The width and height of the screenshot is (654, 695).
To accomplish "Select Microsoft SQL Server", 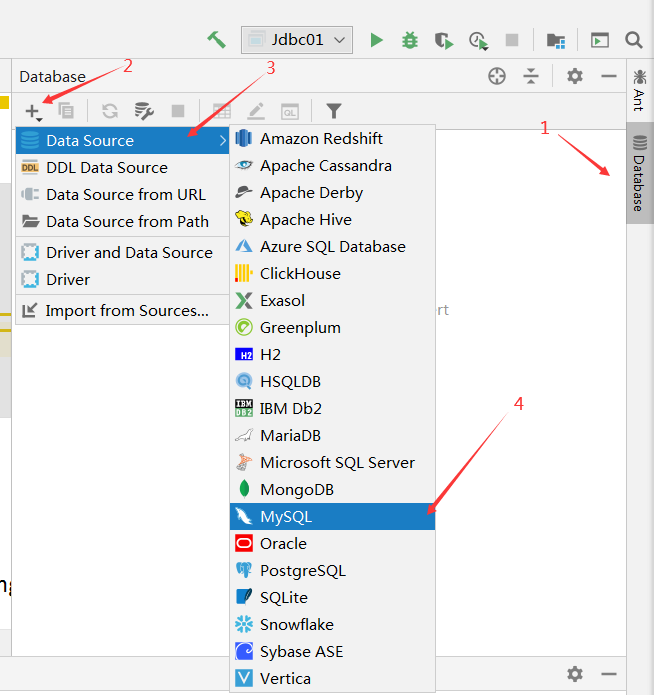I will (x=333, y=463).
